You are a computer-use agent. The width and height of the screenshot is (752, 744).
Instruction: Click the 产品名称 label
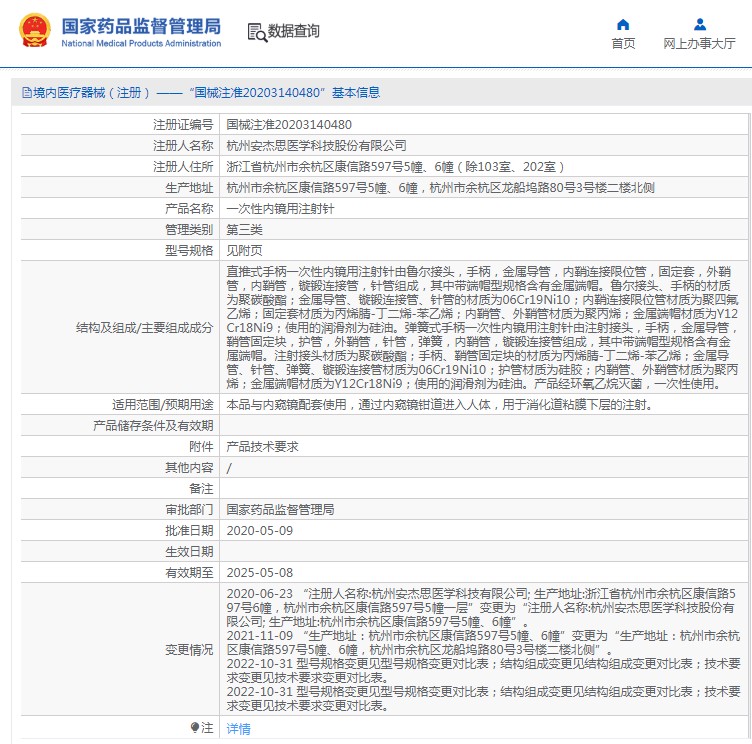coord(189,209)
